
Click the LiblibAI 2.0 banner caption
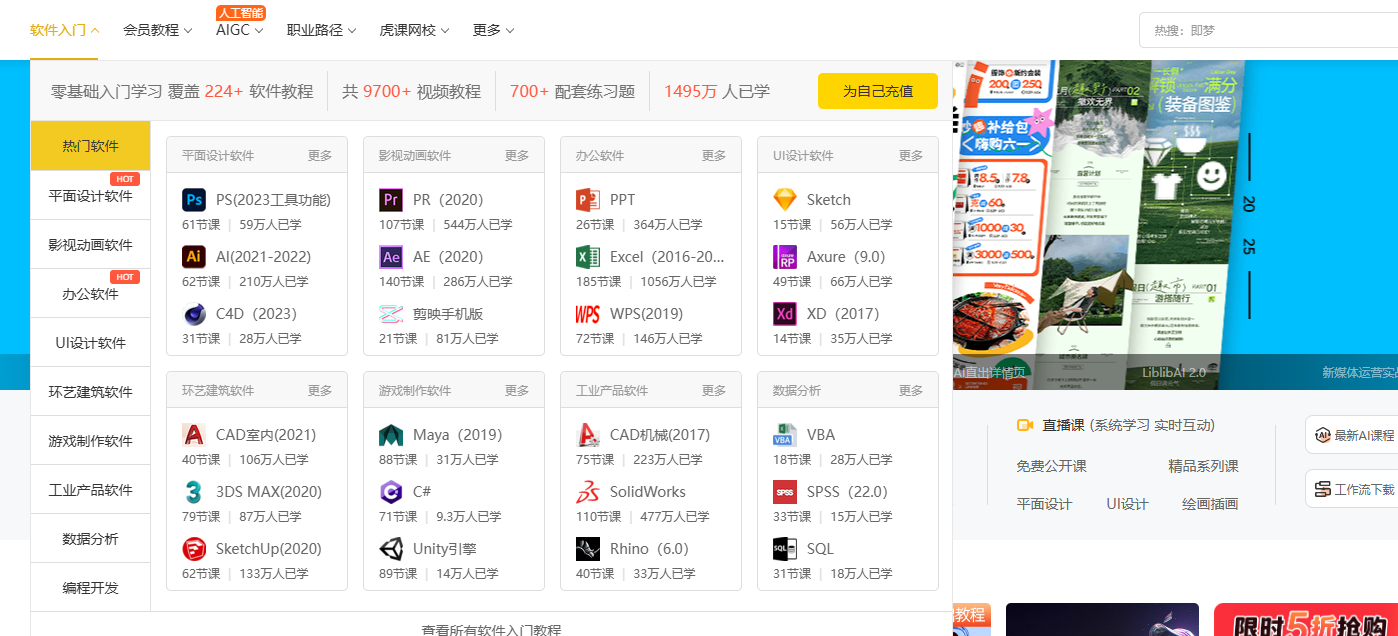click(x=1174, y=372)
